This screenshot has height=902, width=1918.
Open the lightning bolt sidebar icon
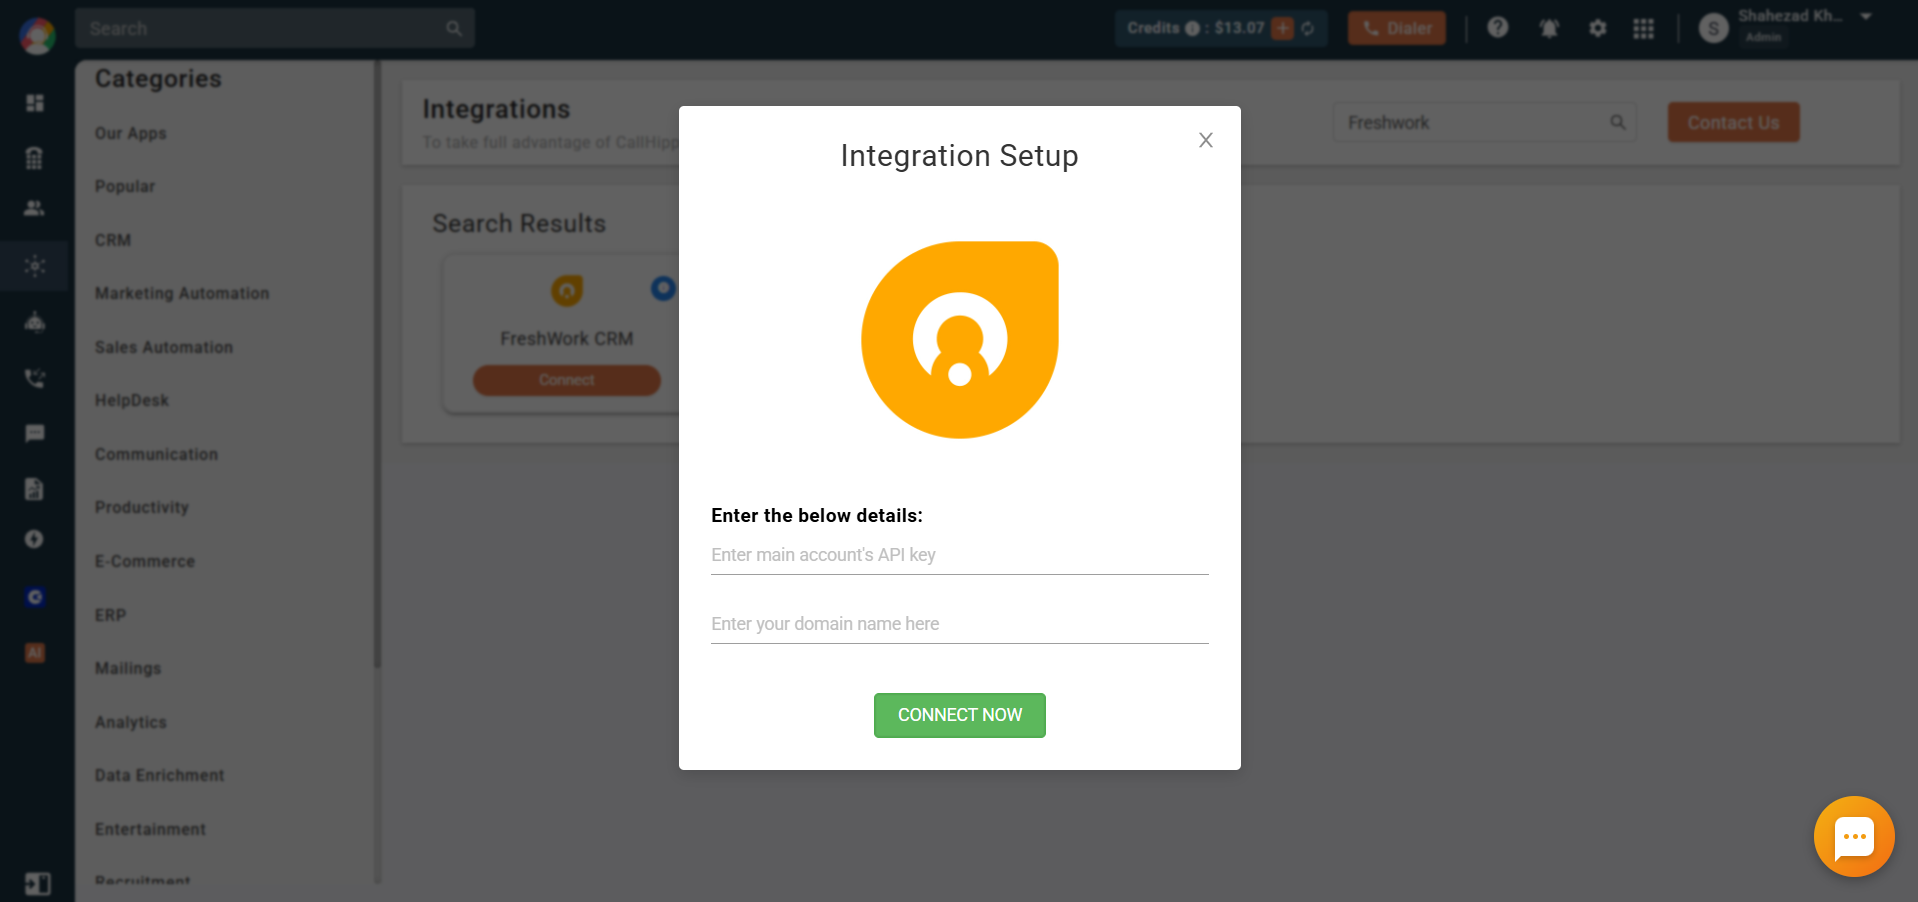[35, 540]
